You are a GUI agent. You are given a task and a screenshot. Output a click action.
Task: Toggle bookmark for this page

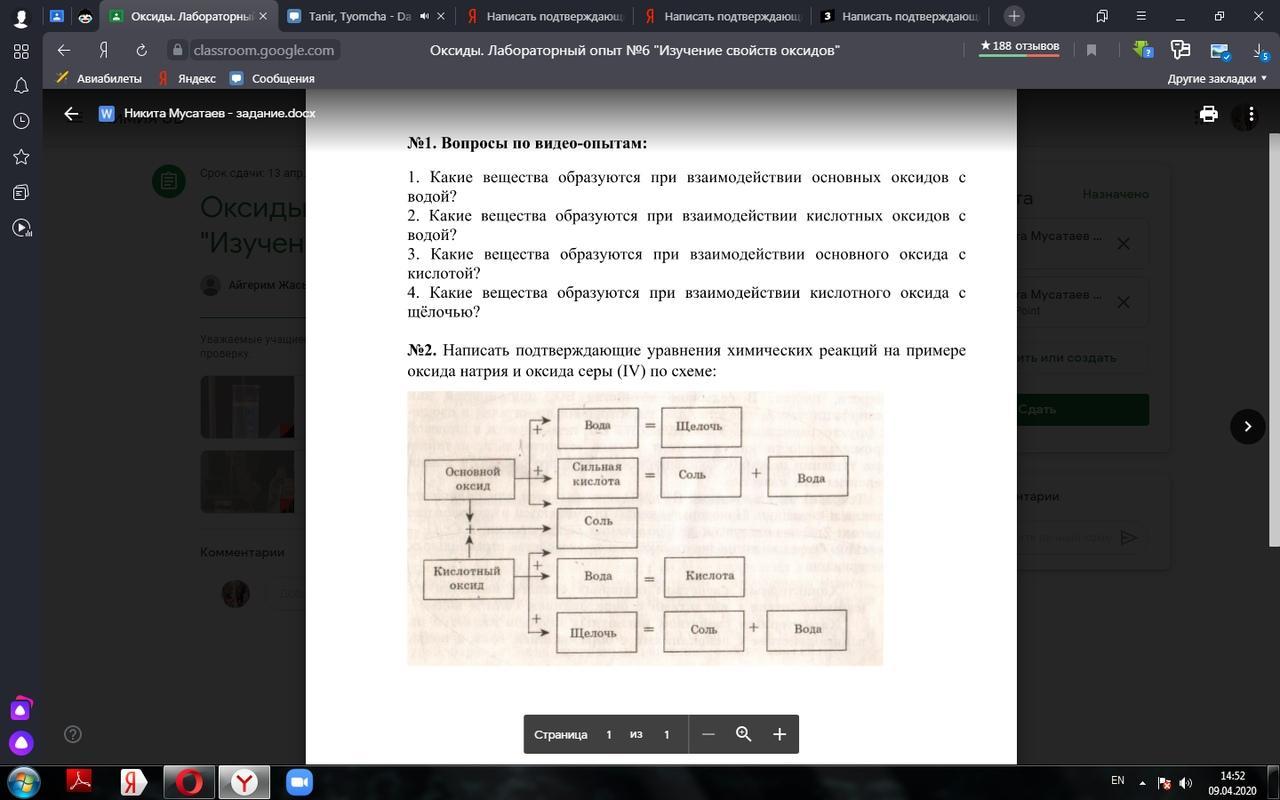(1091, 50)
